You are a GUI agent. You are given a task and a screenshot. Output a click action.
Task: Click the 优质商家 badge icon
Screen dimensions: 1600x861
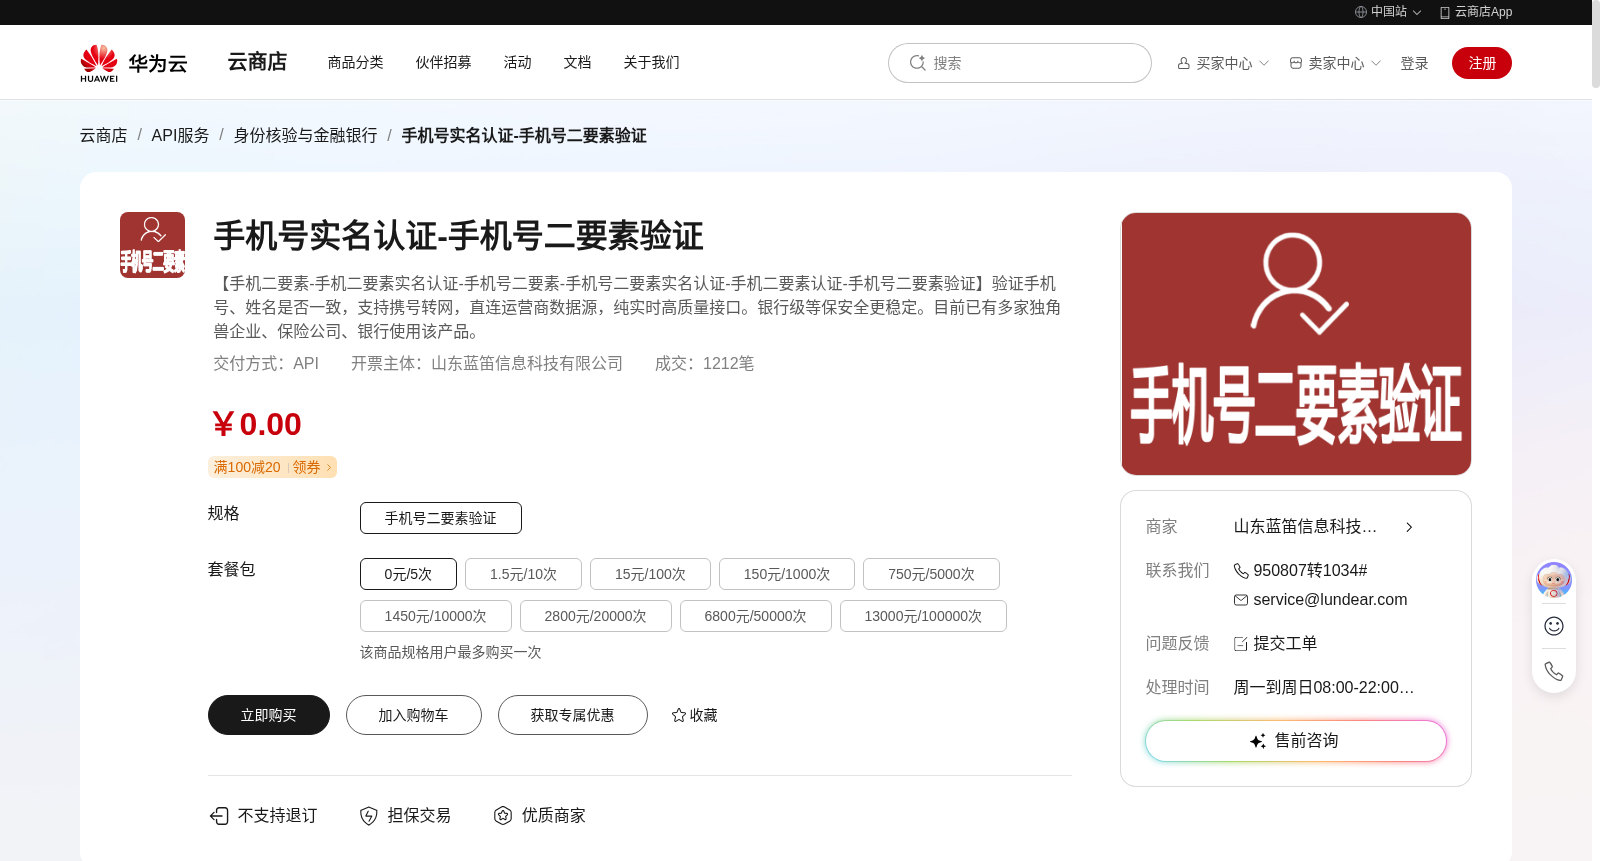click(503, 816)
